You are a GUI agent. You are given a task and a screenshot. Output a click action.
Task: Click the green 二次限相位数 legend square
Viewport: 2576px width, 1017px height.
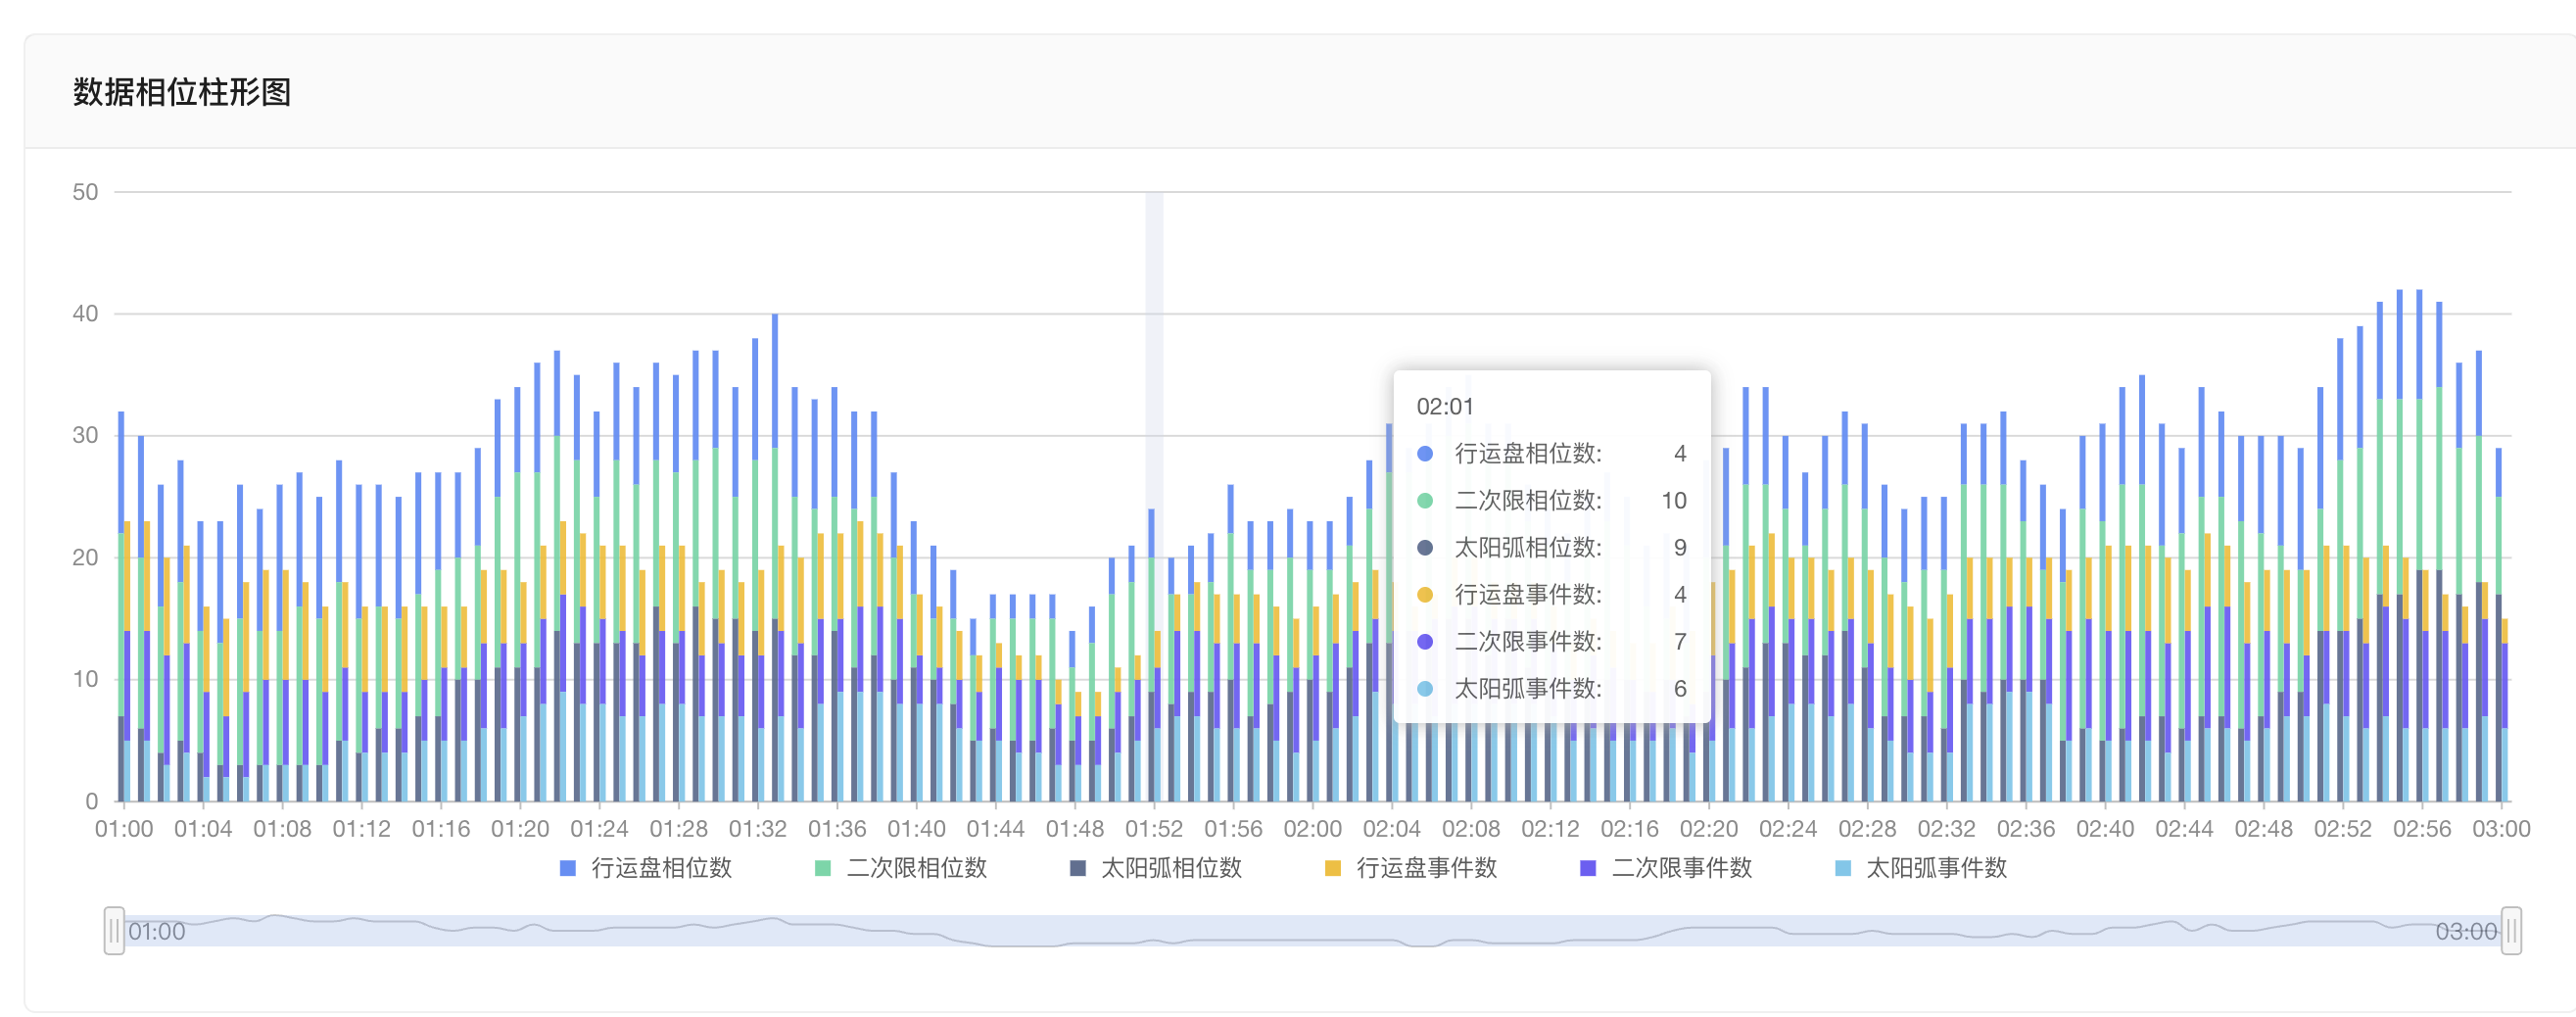tap(823, 868)
